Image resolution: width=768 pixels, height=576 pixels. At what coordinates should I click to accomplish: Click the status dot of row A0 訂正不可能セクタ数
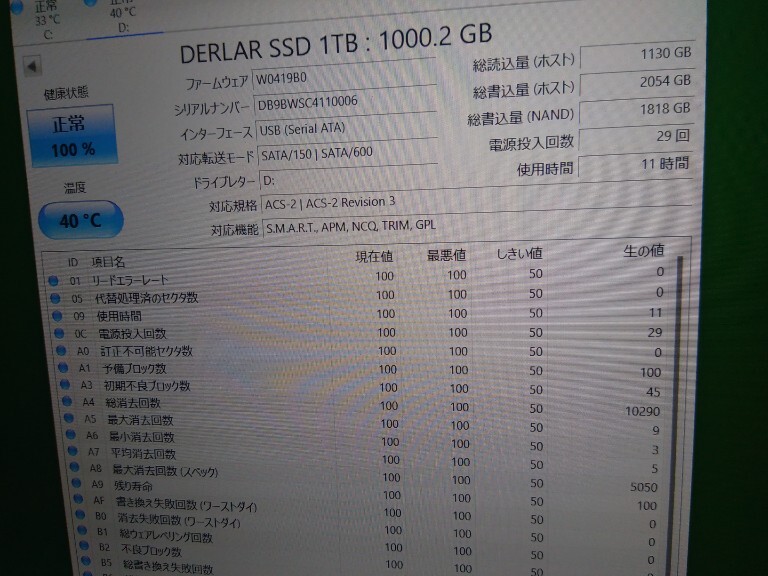[61, 351]
